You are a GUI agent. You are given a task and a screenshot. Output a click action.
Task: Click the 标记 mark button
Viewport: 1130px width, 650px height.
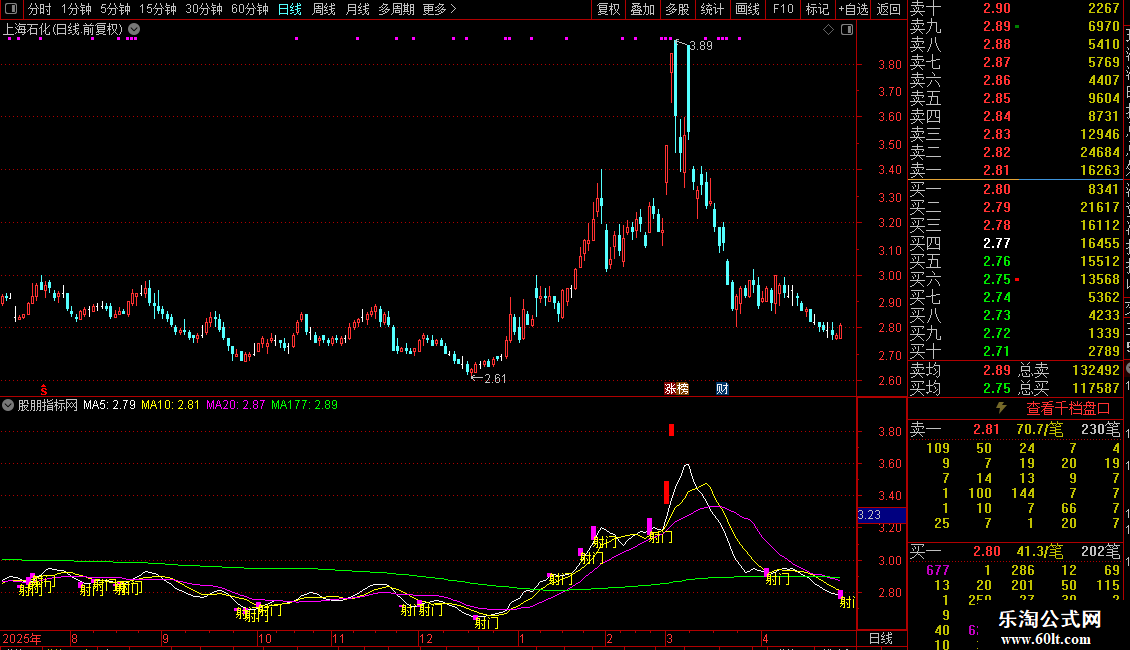817,9
